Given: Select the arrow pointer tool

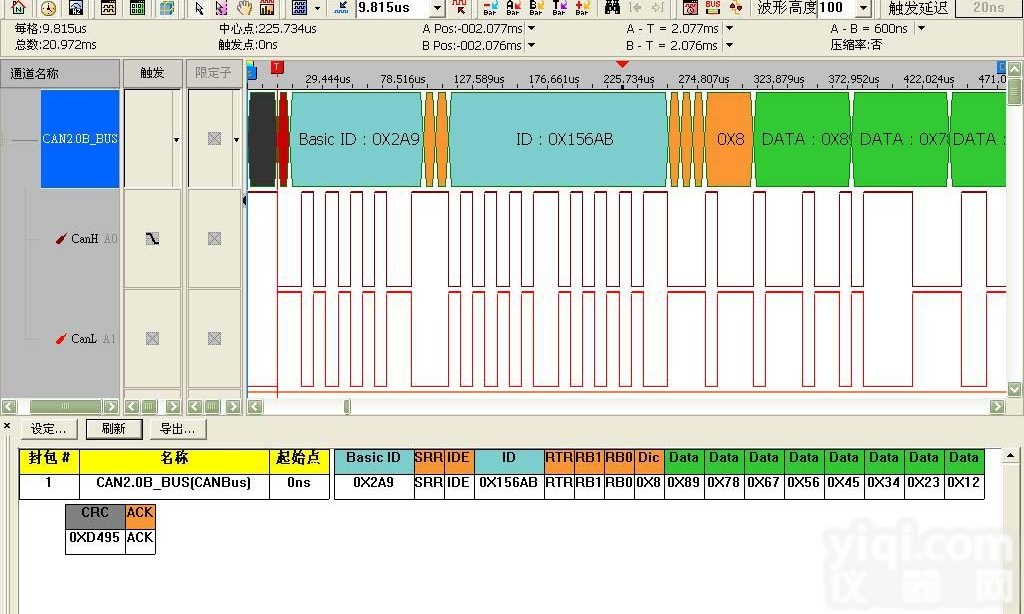Looking at the screenshot, I should click(199, 8).
